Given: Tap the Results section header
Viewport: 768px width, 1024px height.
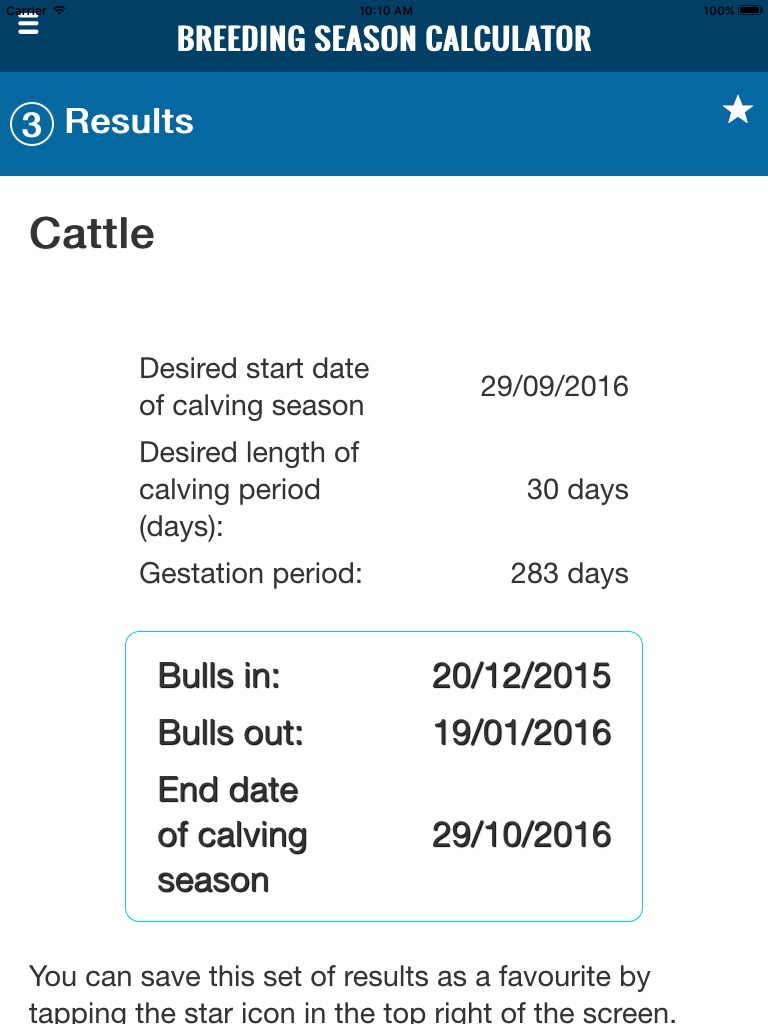Looking at the screenshot, I should click(x=129, y=122).
